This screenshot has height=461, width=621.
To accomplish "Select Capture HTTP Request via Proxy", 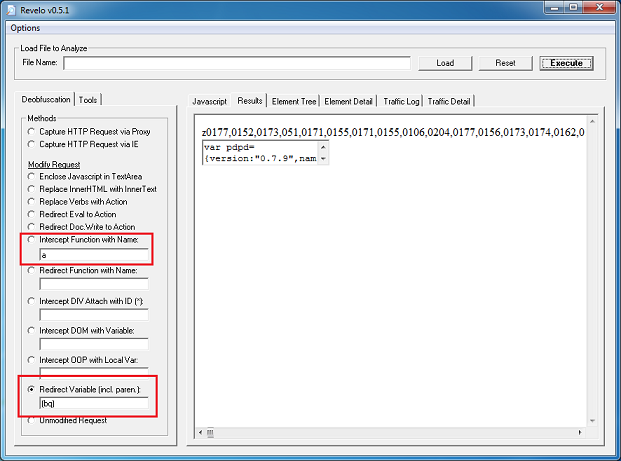I will point(32,131).
